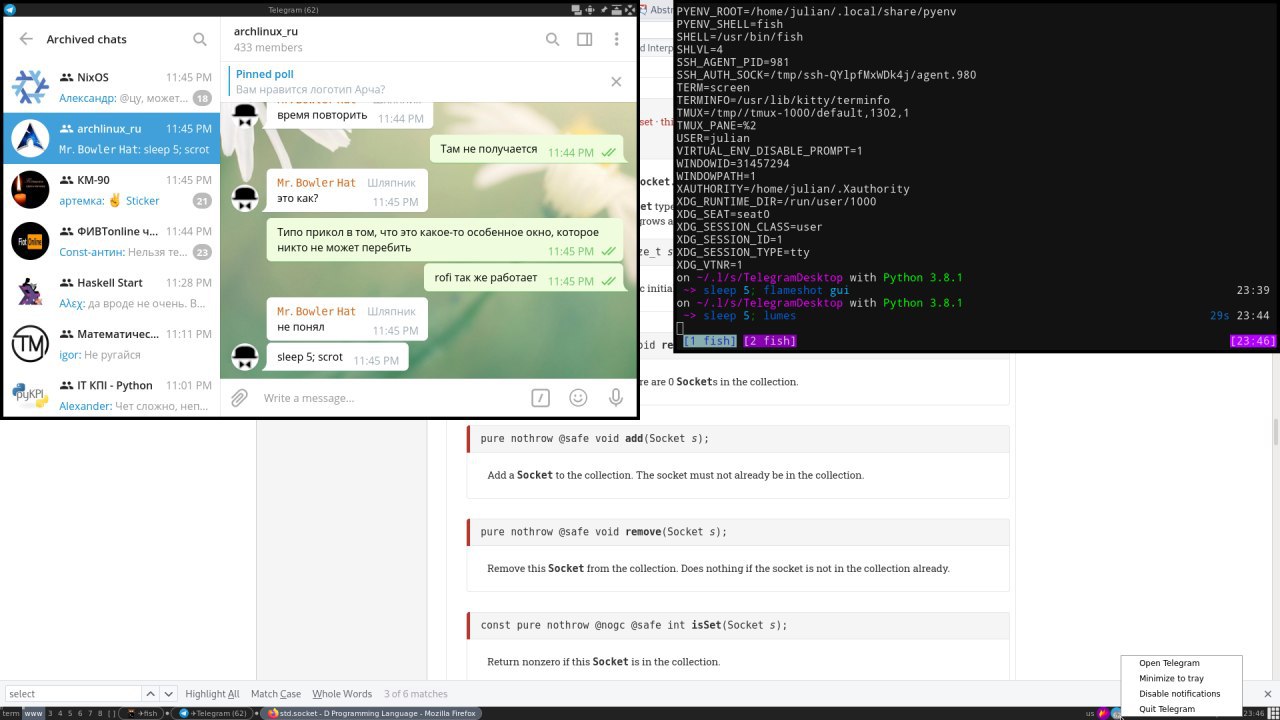The image size is (1280, 720).
Task: Go back from Archived chats
Action: coord(26,39)
